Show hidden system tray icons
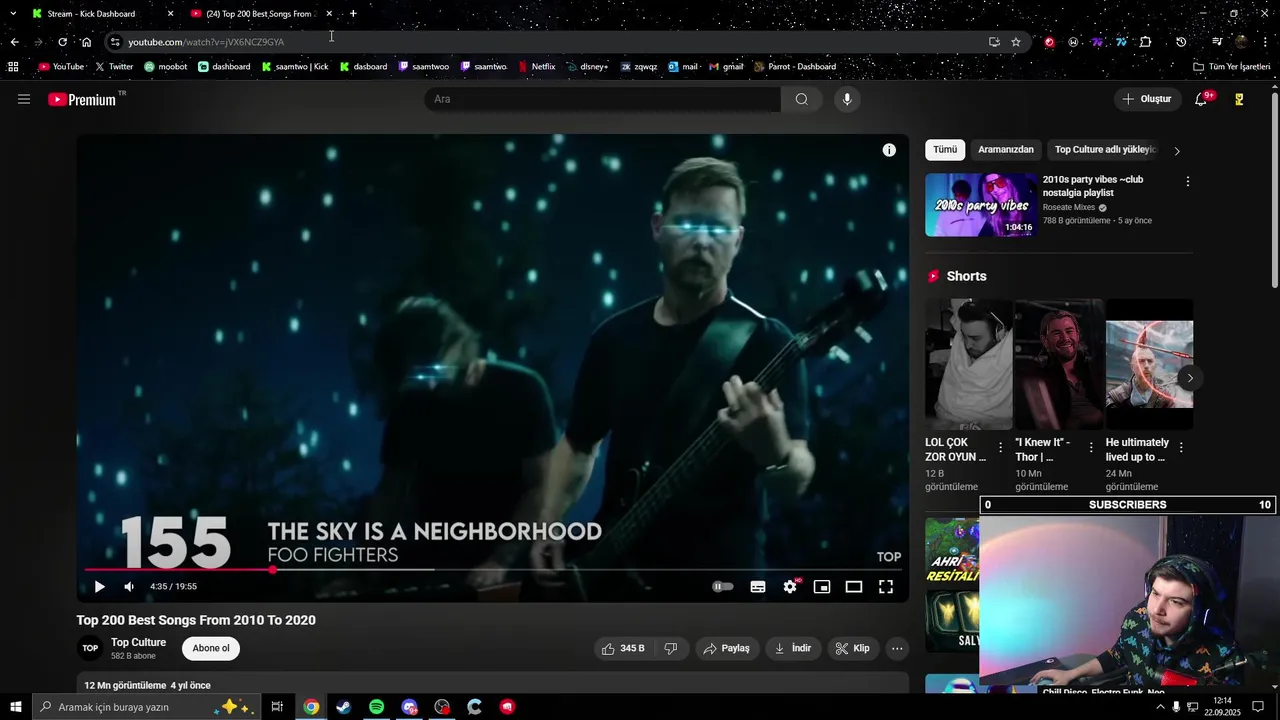 coord(1160,707)
